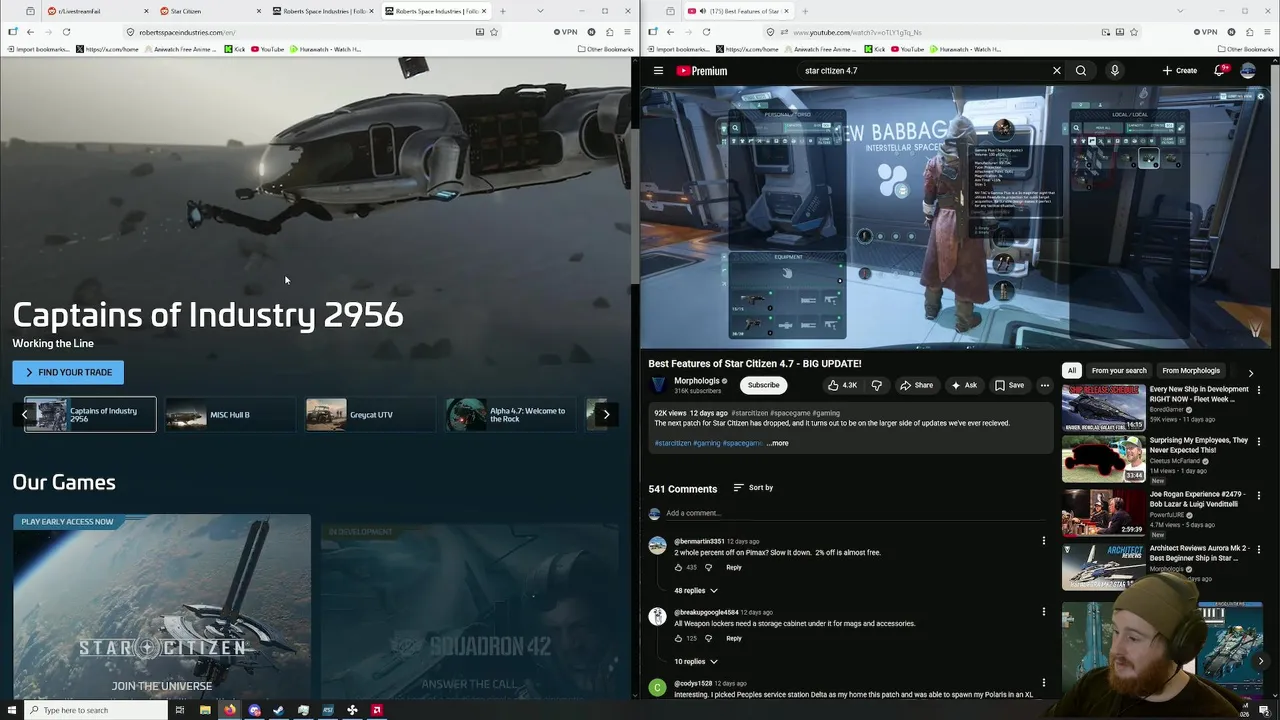Expand 48 replies under first comment
Viewport: 1280px width, 720px height.
pos(696,591)
